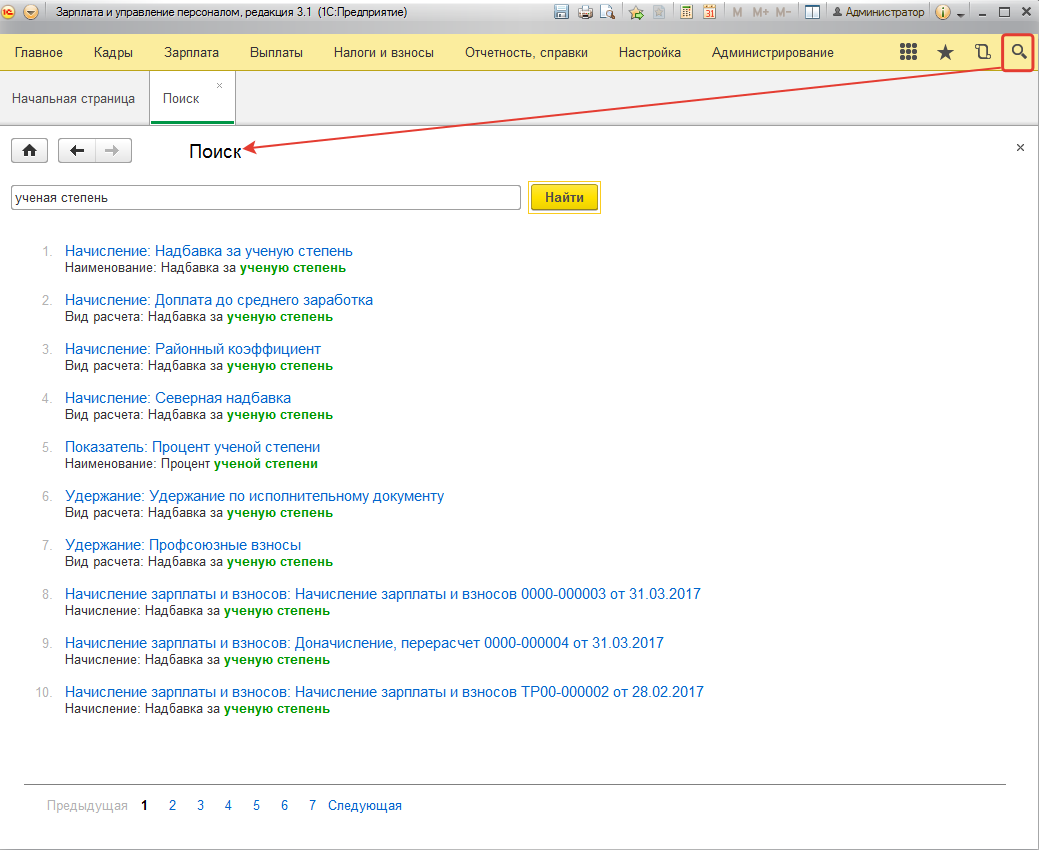Open result Начисление: Надбавка за ученую степень
This screenshot has height=850, width=1039.
pyautogui.click(x=209, y=251)
